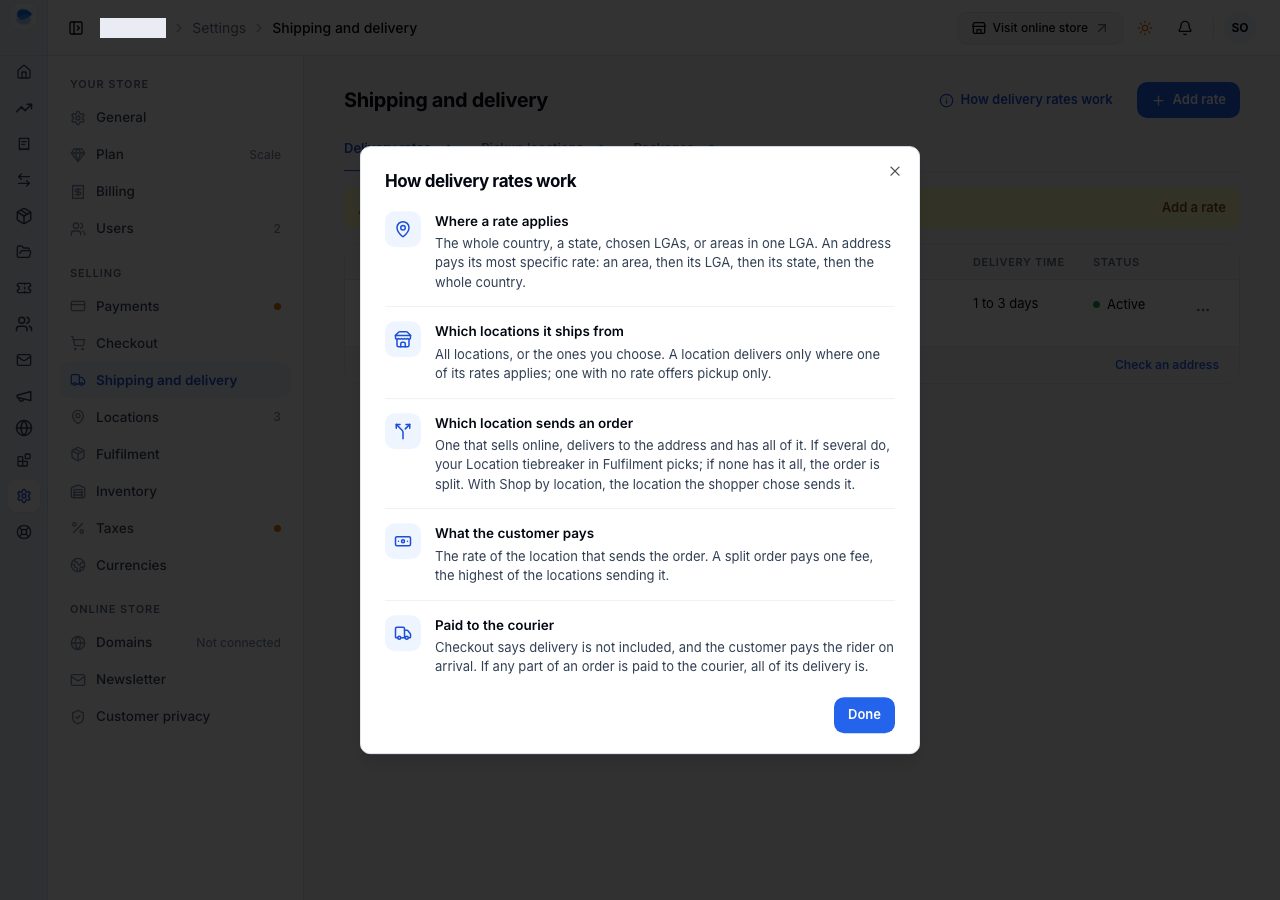The width and height of the screenshot is (1280, 900).
Task: Click the envelope icon in the left rail
Action: tap(24, 360)
